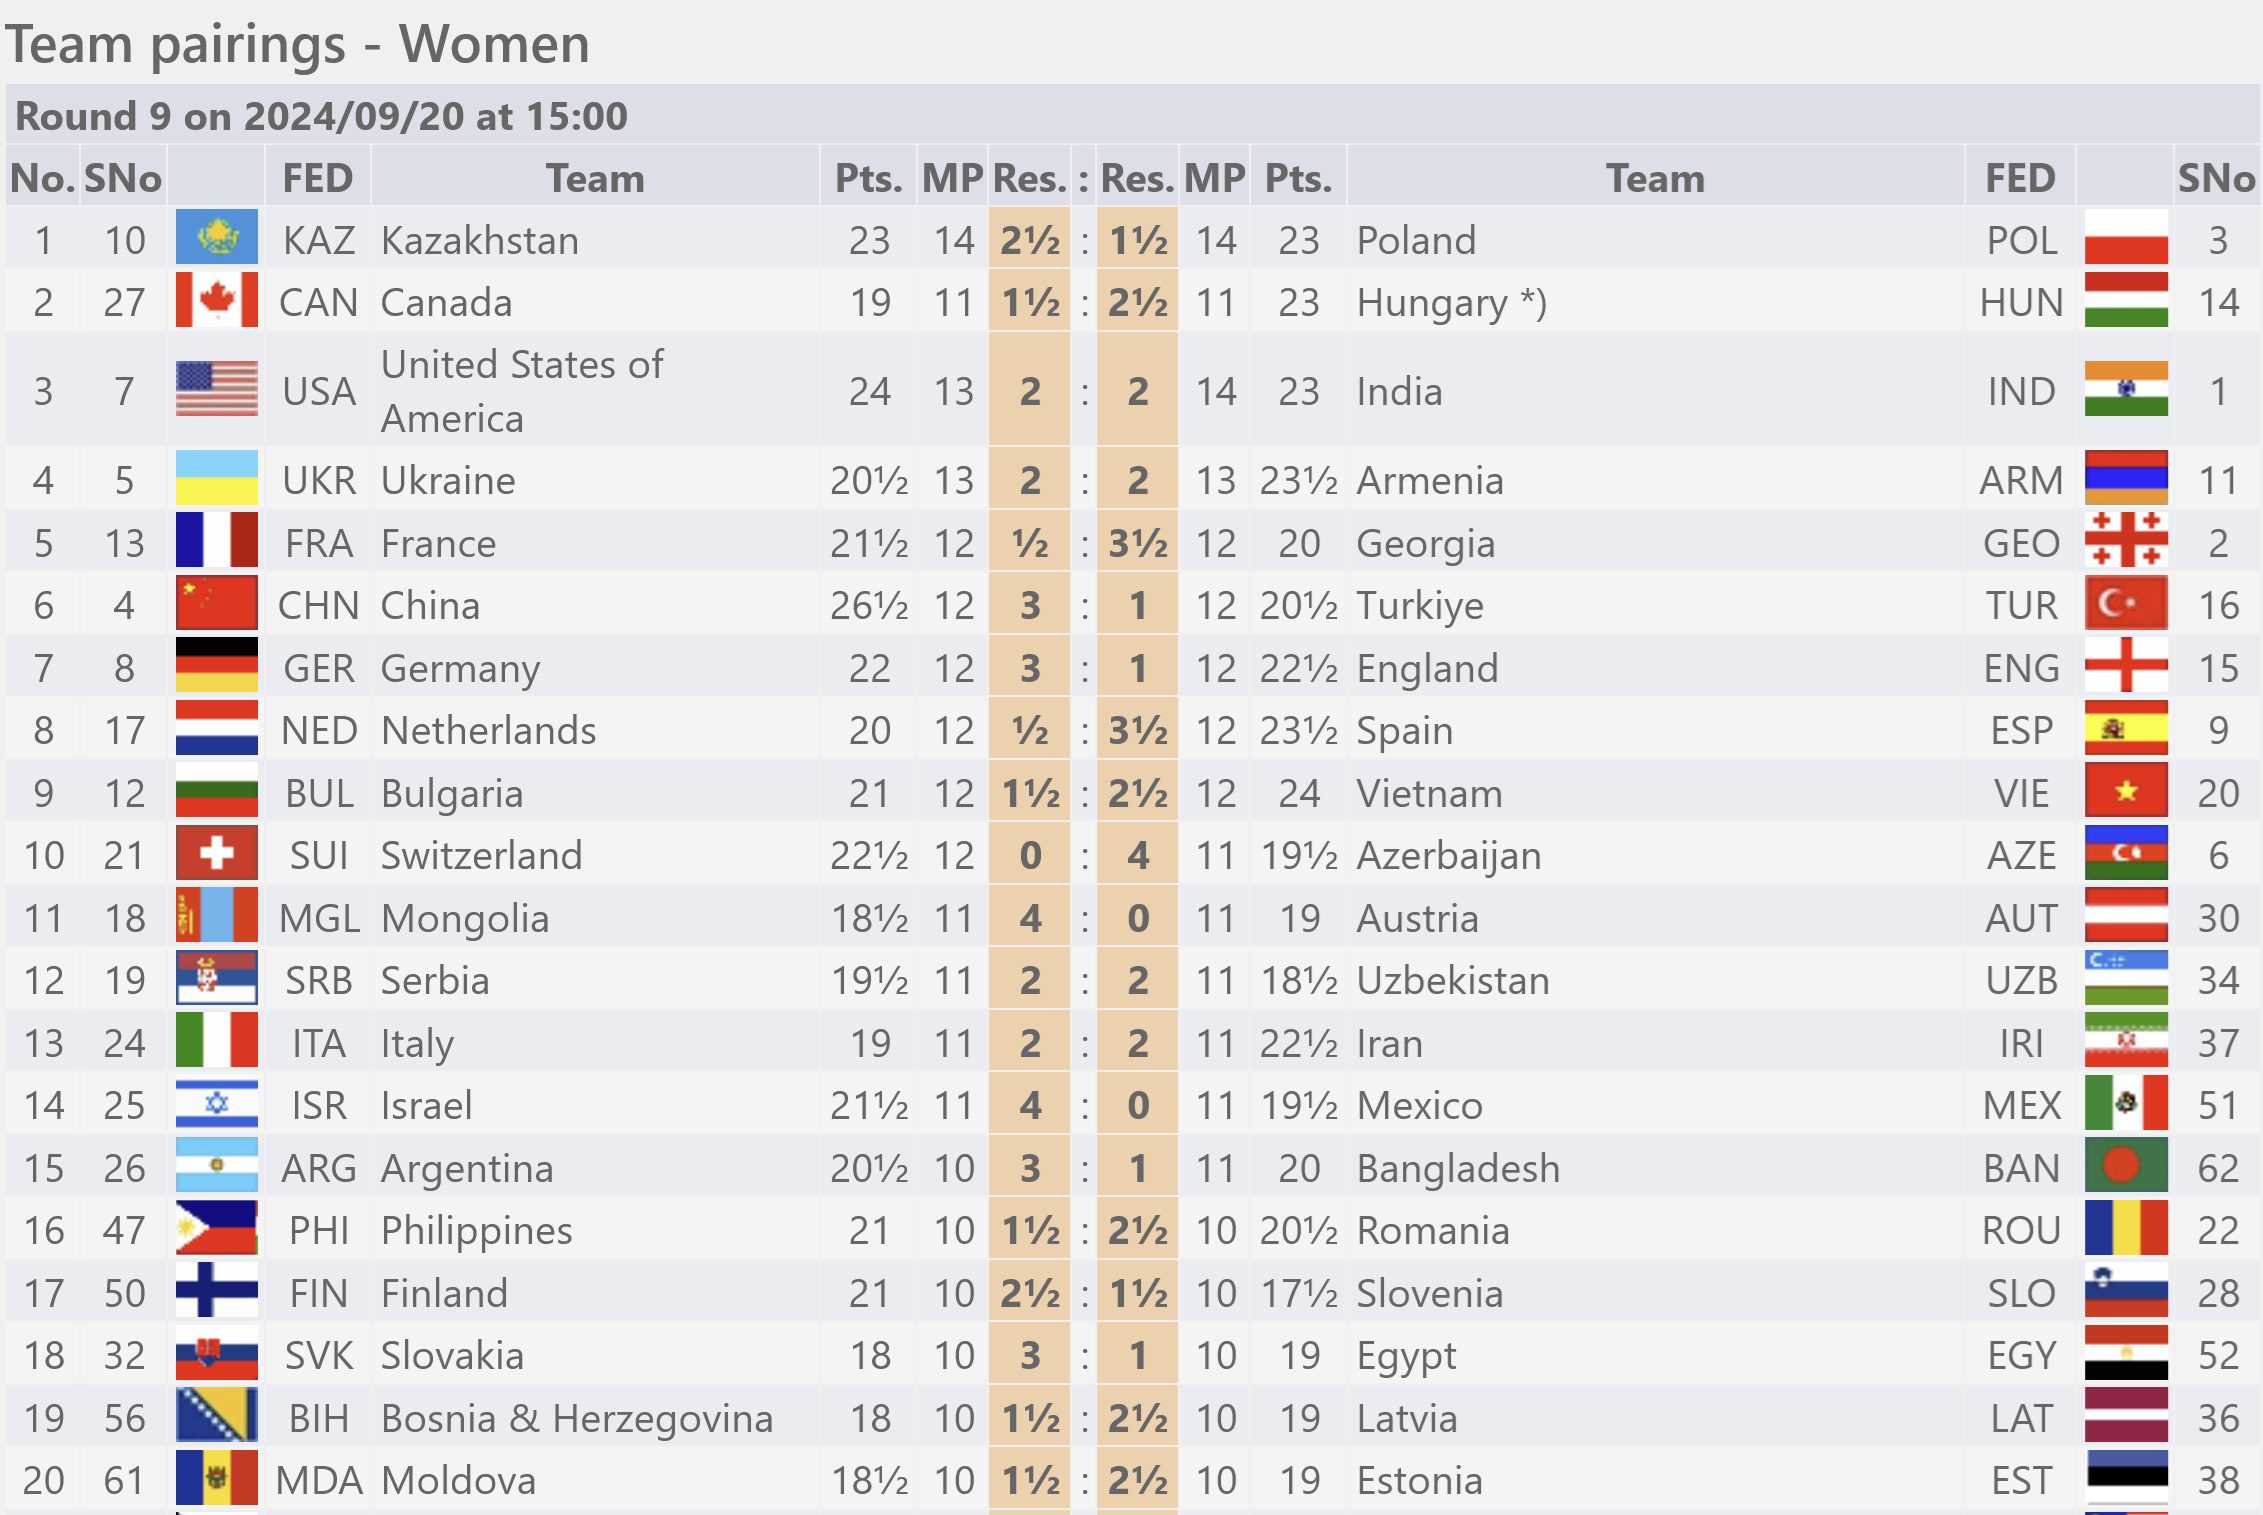Screen dimensions: 2263x1515
Task: Click the Bangladesh flag icon
Action: pyautogui.click(x=2126, y=1167)
